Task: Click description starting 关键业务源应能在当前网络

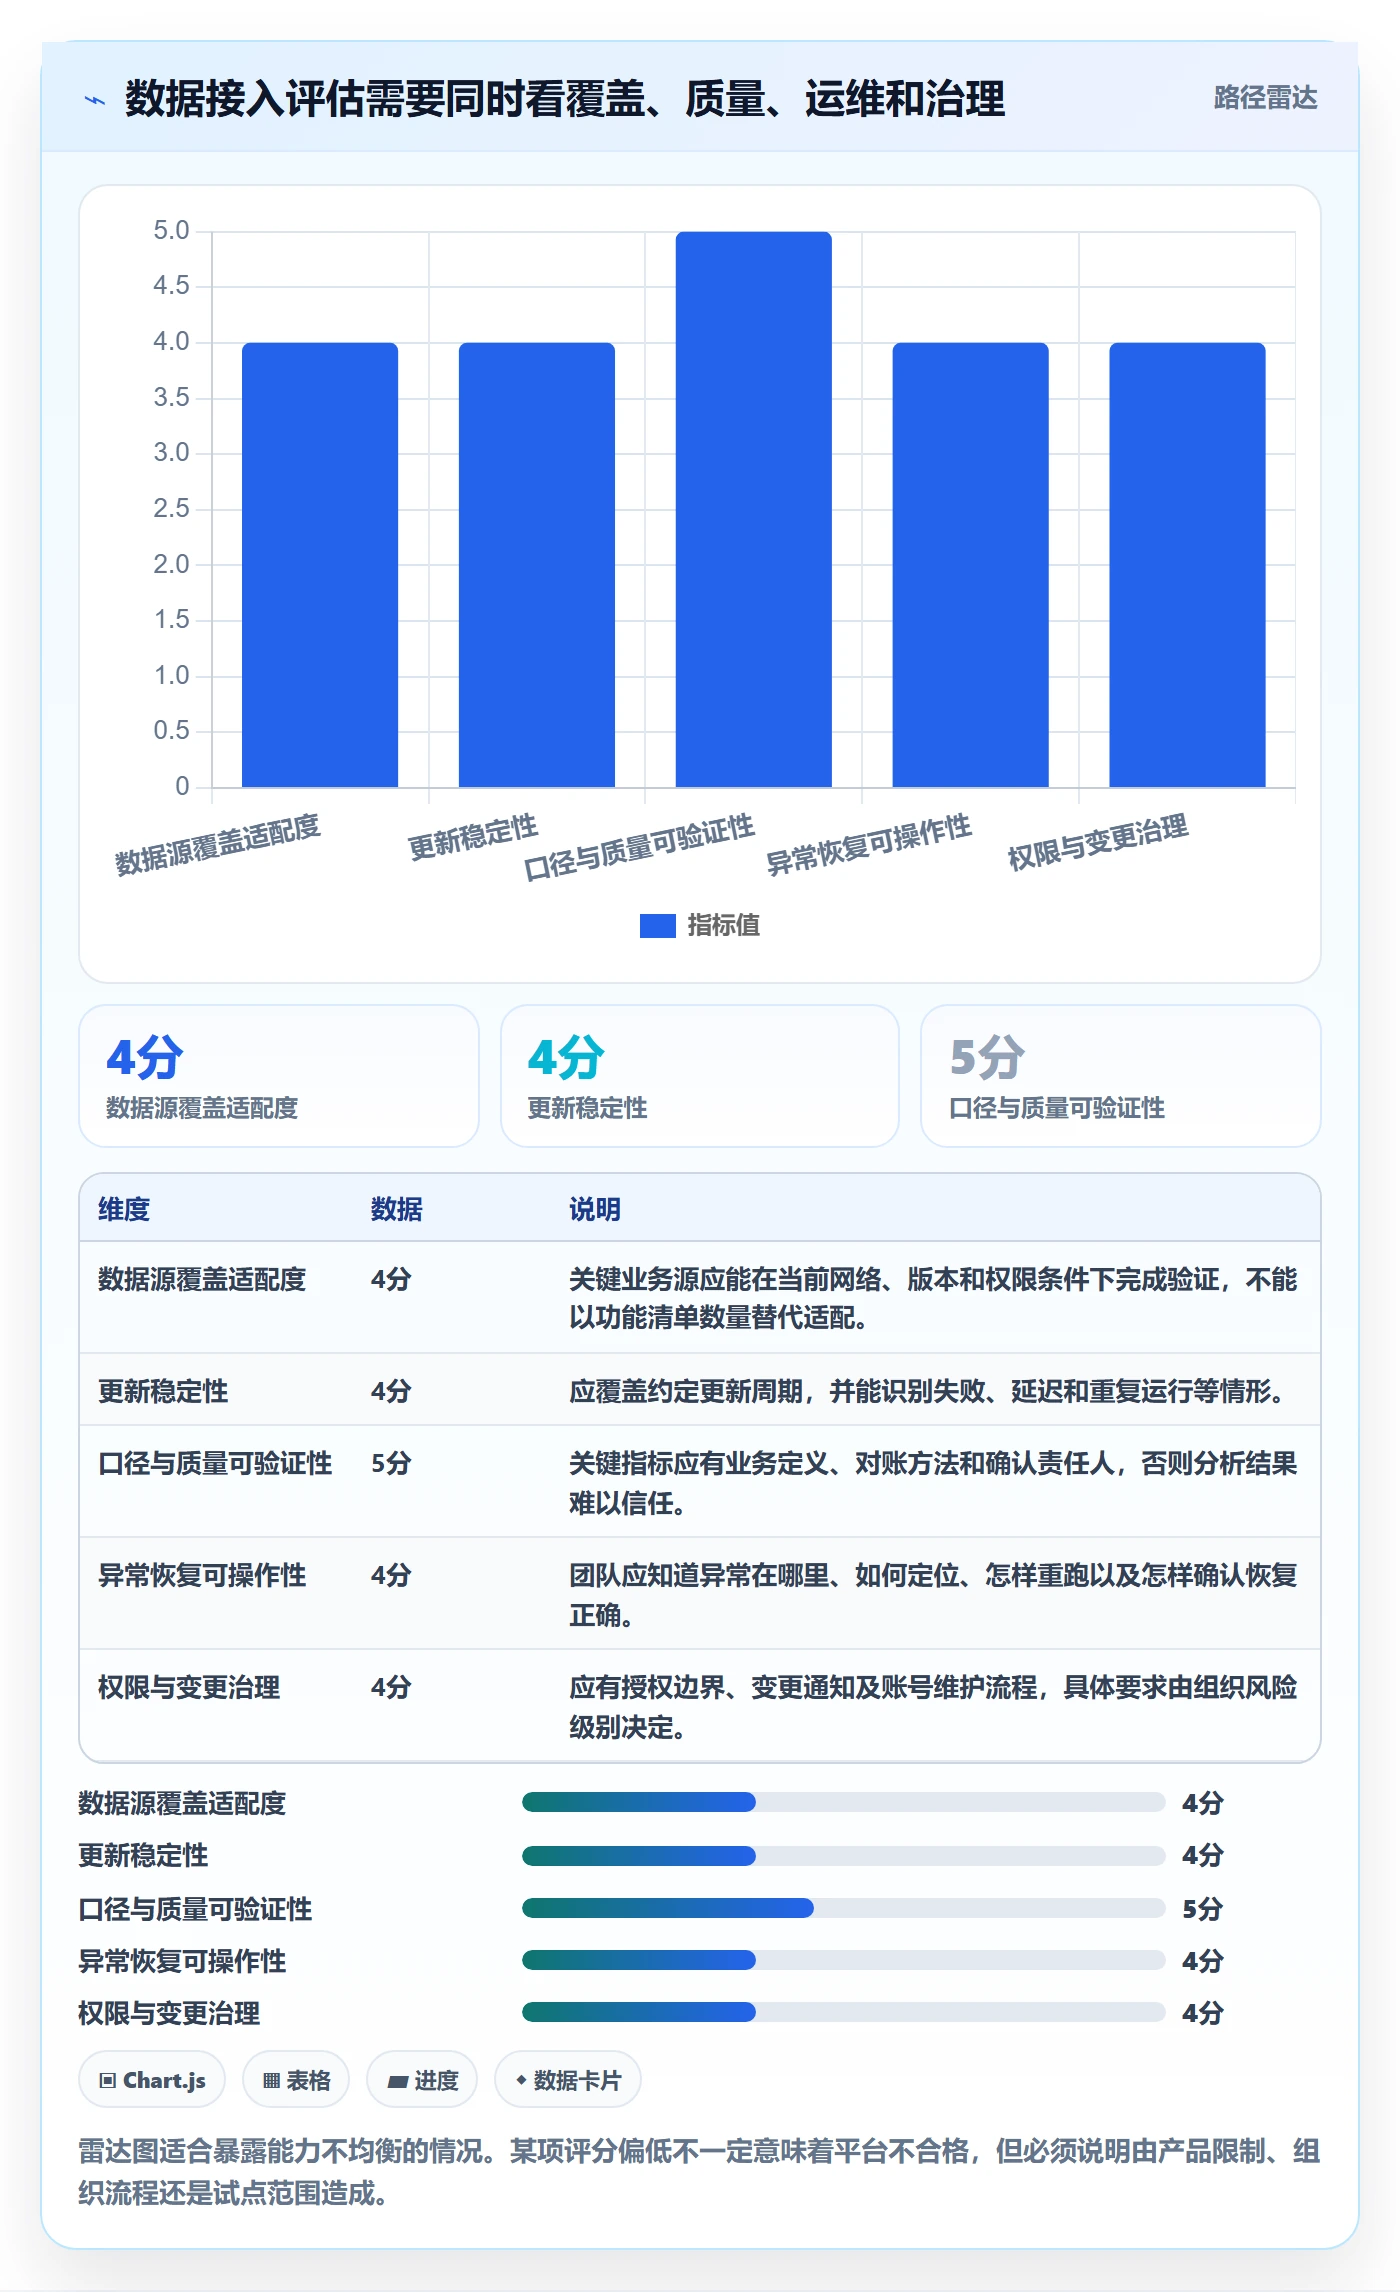Action: 933,1298
